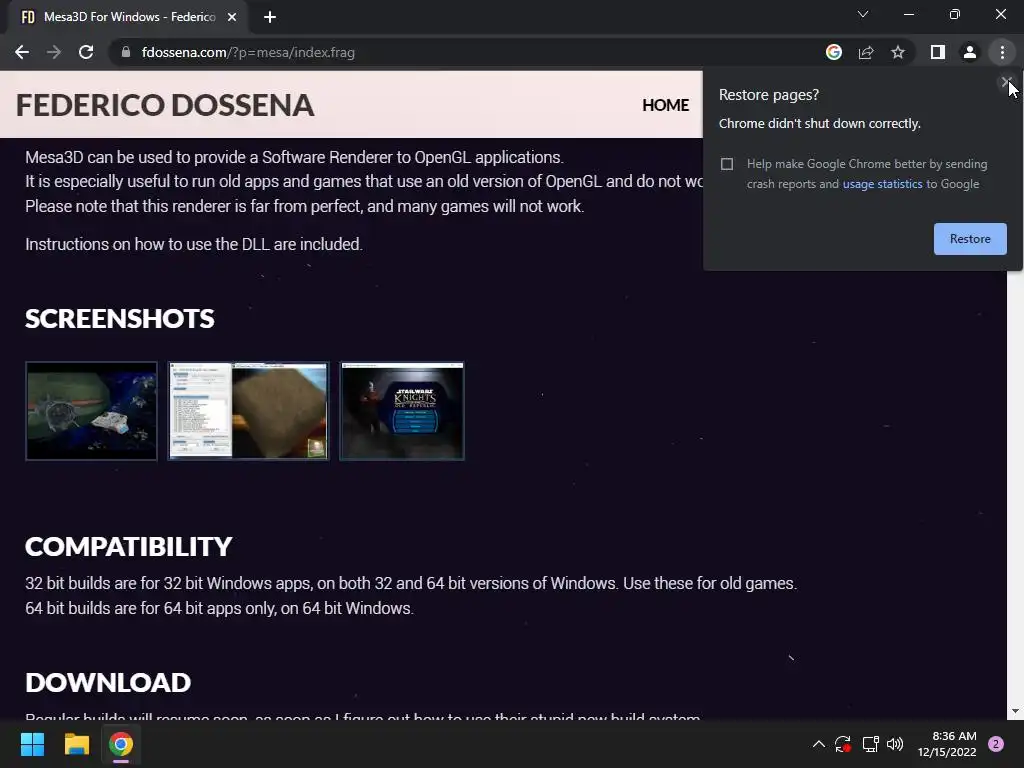This screenshot has width=1024, height=768.
Task: Click the 'Restore pages?' title text
Action: point(769,95)
